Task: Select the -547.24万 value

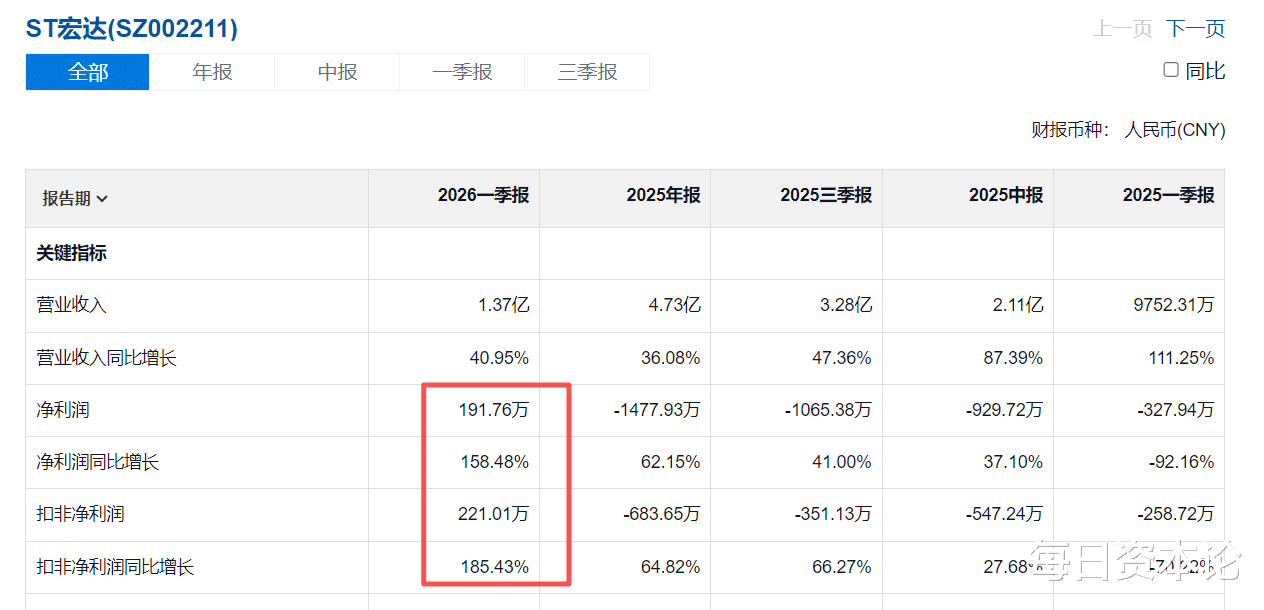Action: point(1004,514)
